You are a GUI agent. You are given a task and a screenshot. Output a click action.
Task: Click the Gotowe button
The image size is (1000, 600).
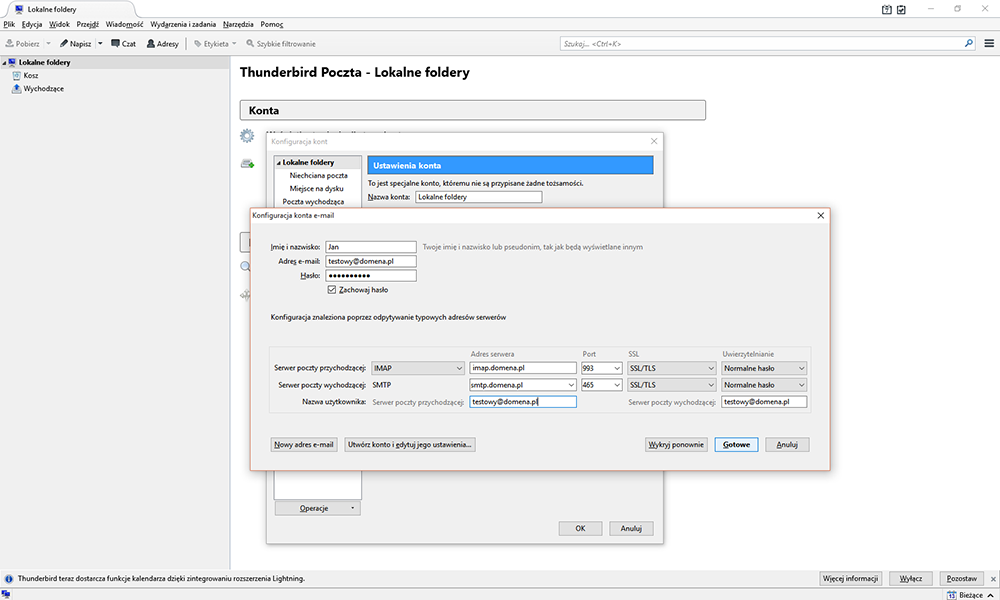[x=737, y=444]
